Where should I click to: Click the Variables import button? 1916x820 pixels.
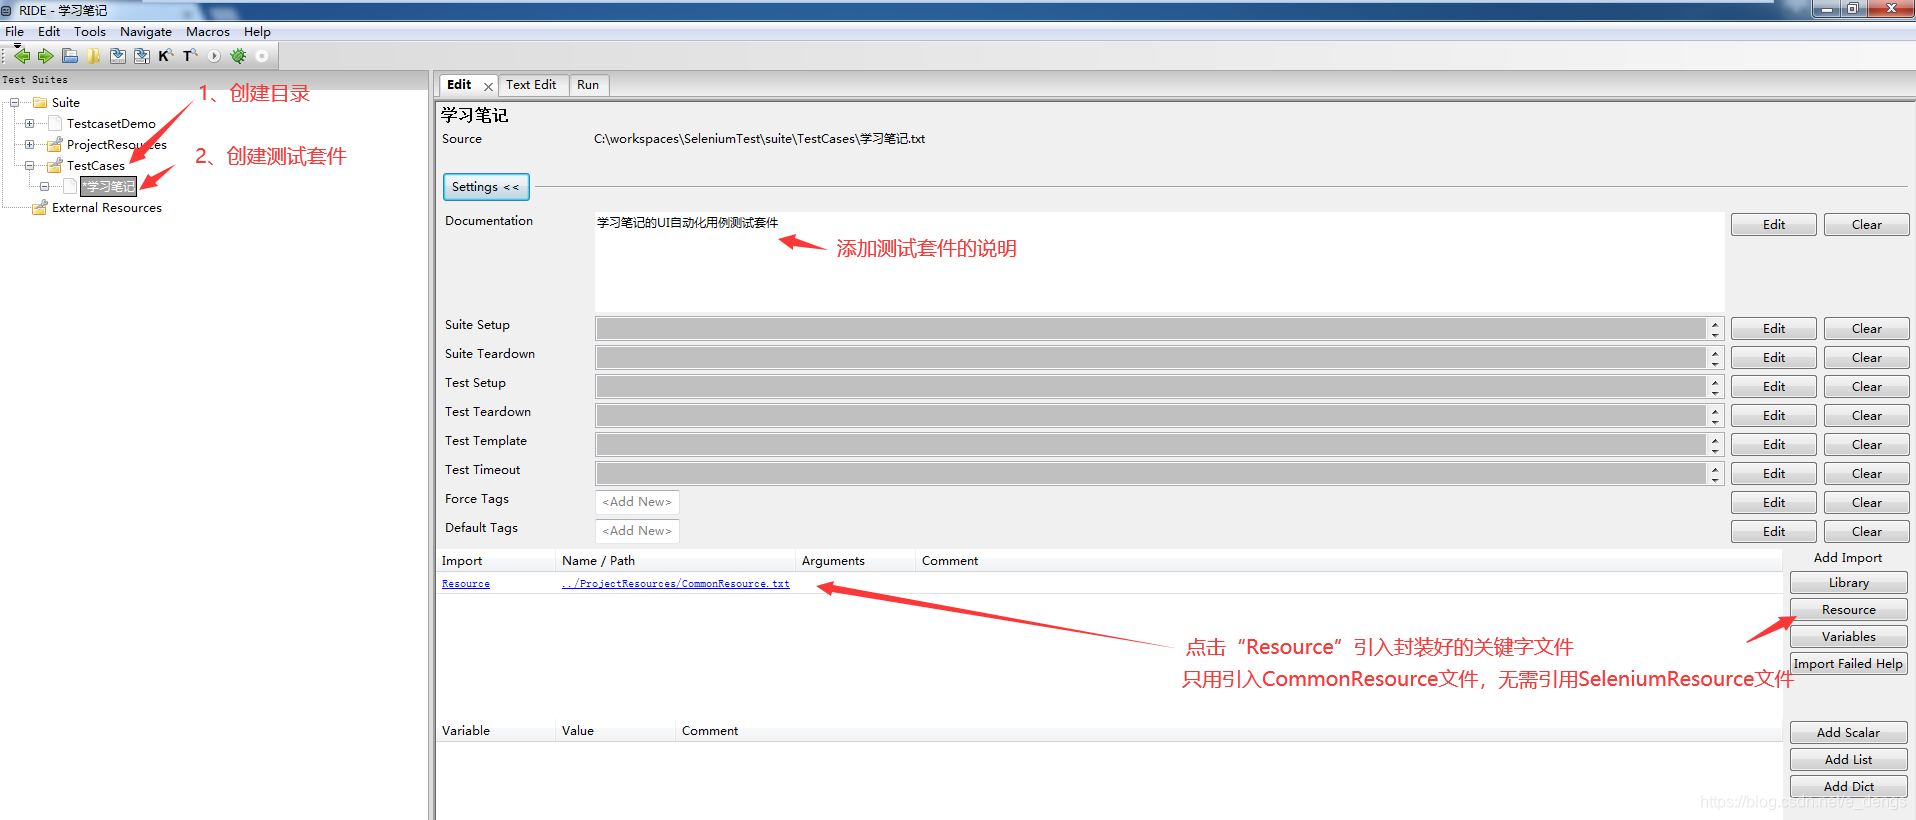pos(1849,637)
